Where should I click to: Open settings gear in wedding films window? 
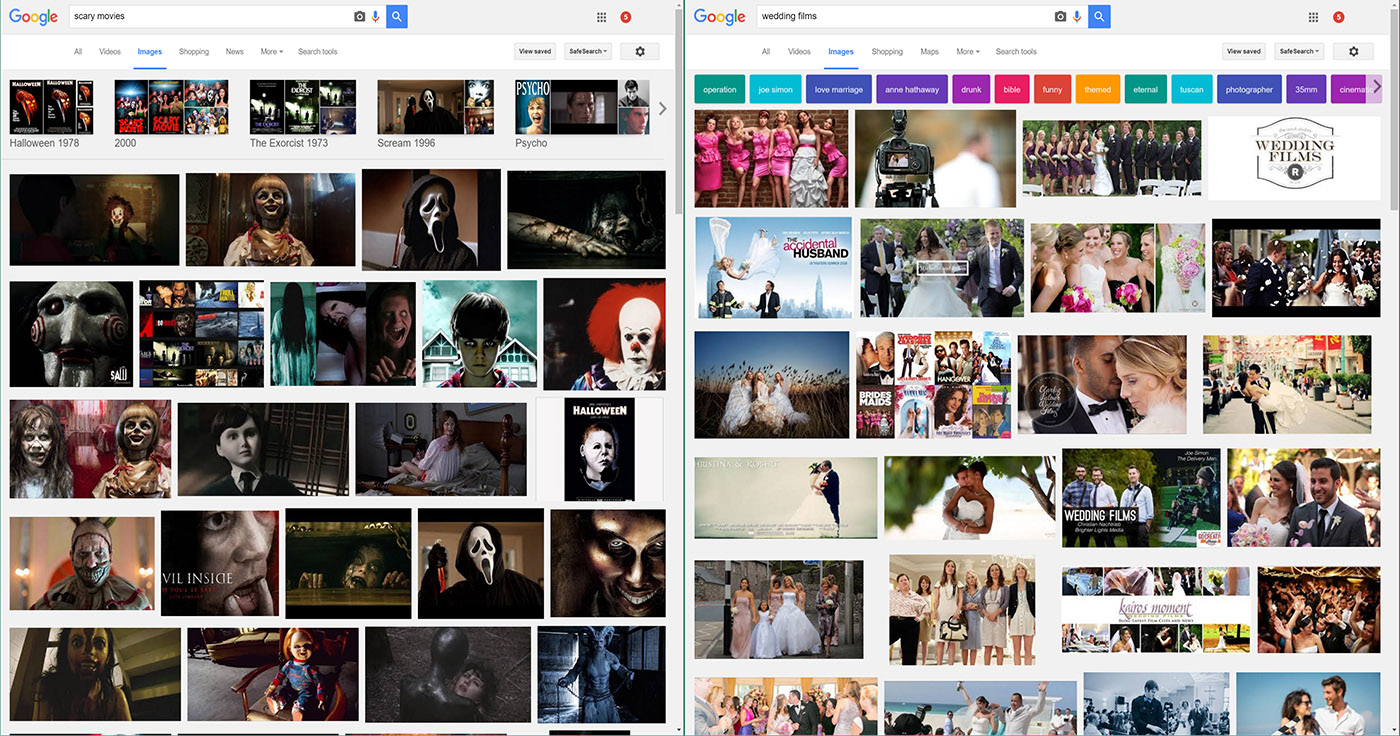[1354, 51]
